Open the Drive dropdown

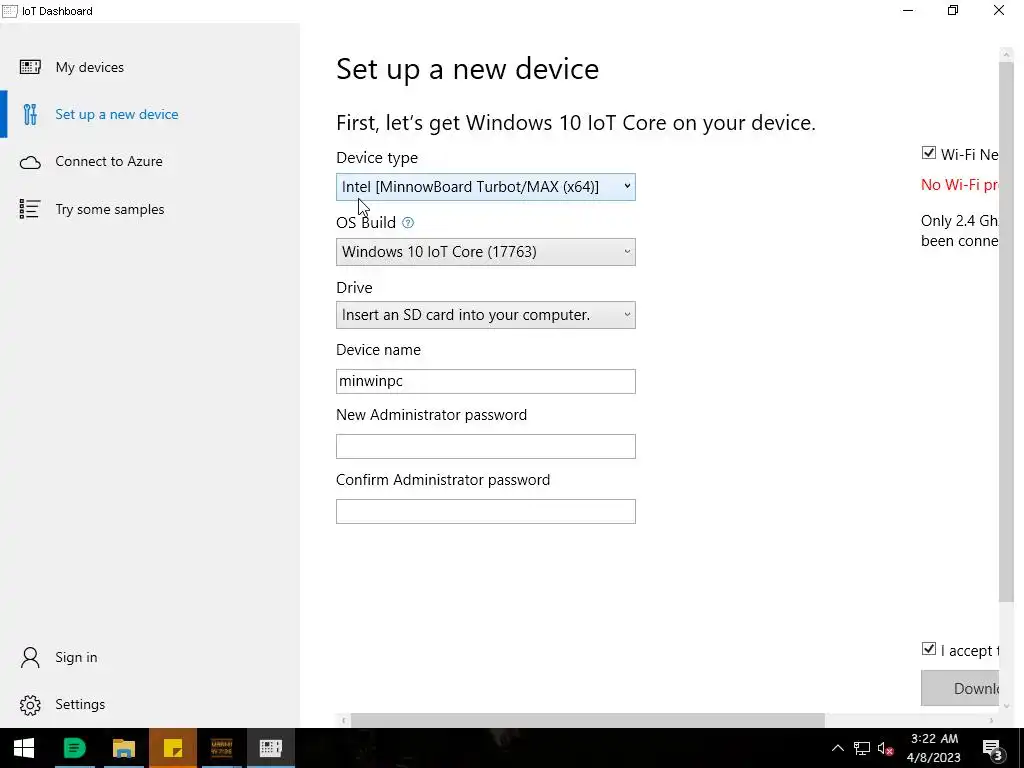pos(486,315)
